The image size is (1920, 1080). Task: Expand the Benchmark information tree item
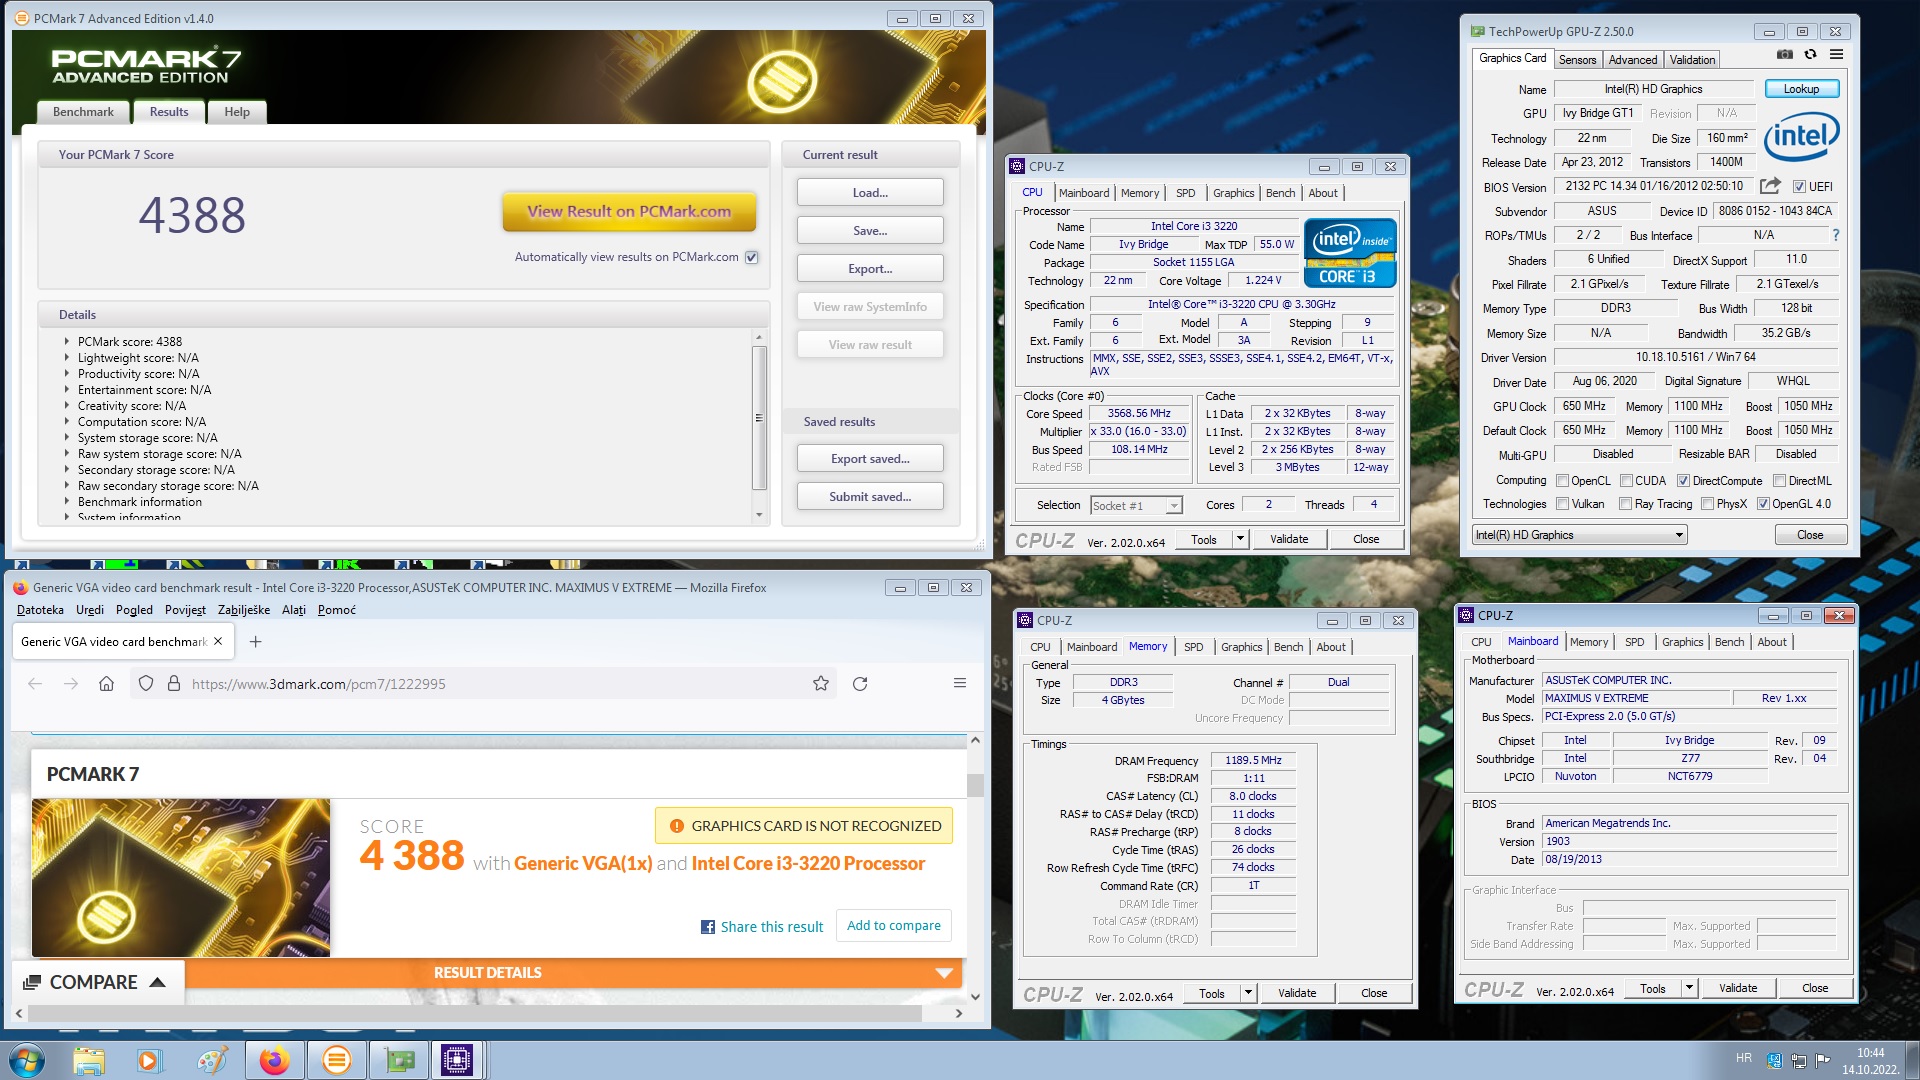tap(67, 502)
